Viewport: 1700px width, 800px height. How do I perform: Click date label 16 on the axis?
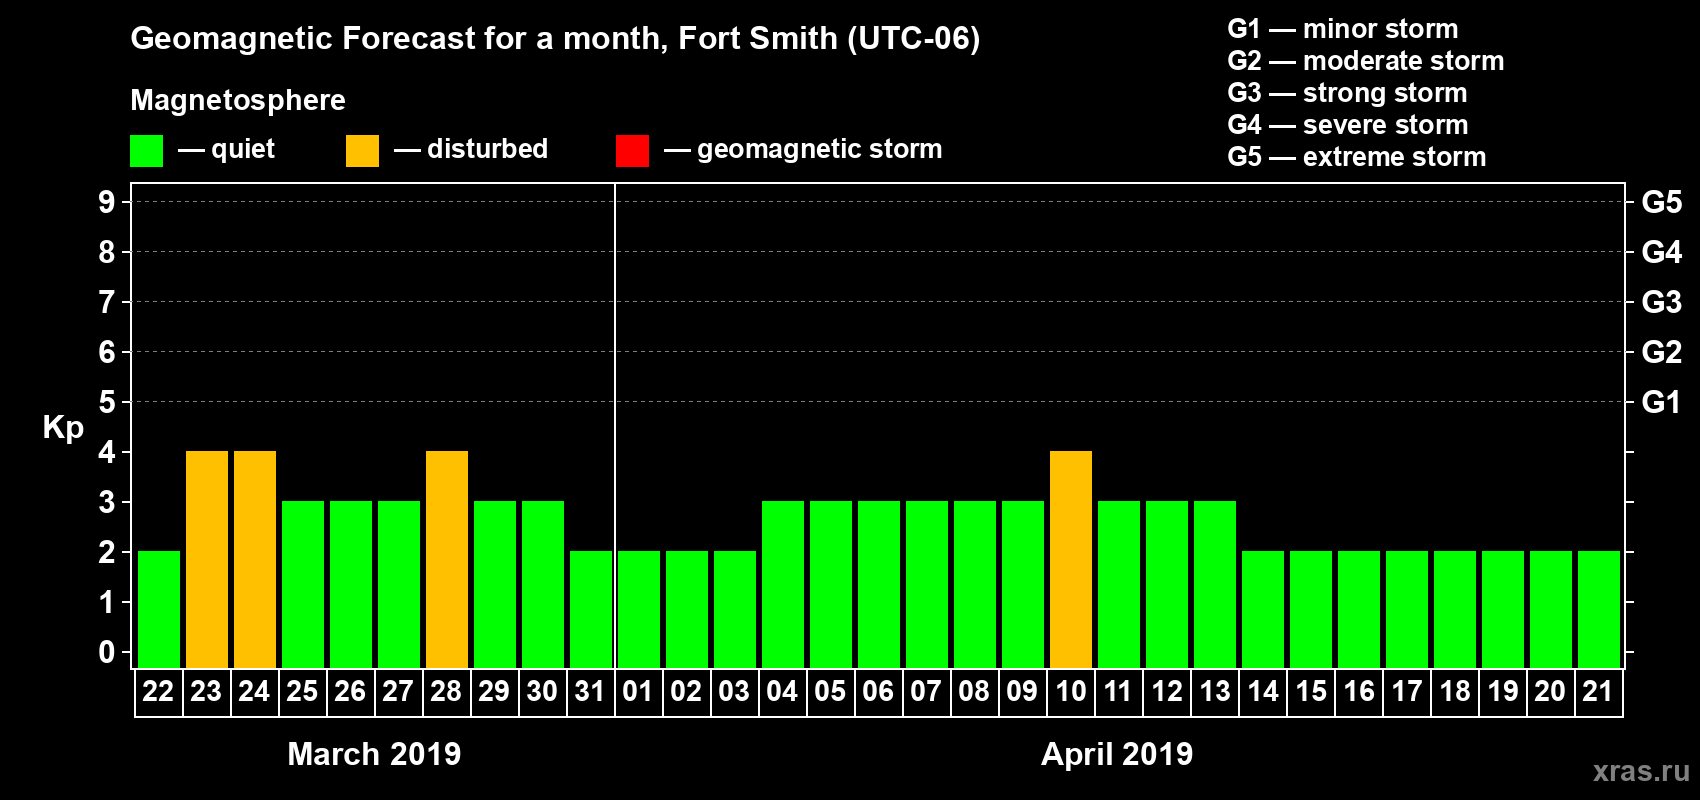1359,691
